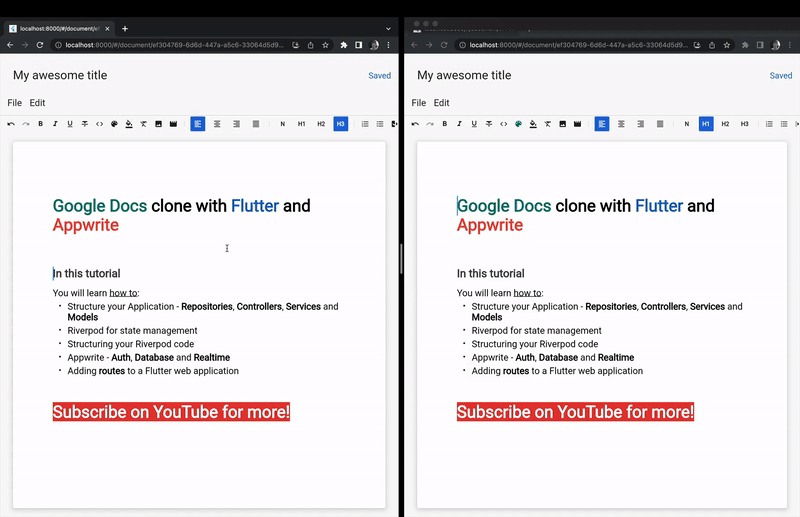Screen dimensions: 800x517
Task: Toggle Bold in the left window toolbar
Action: [40, 124]
